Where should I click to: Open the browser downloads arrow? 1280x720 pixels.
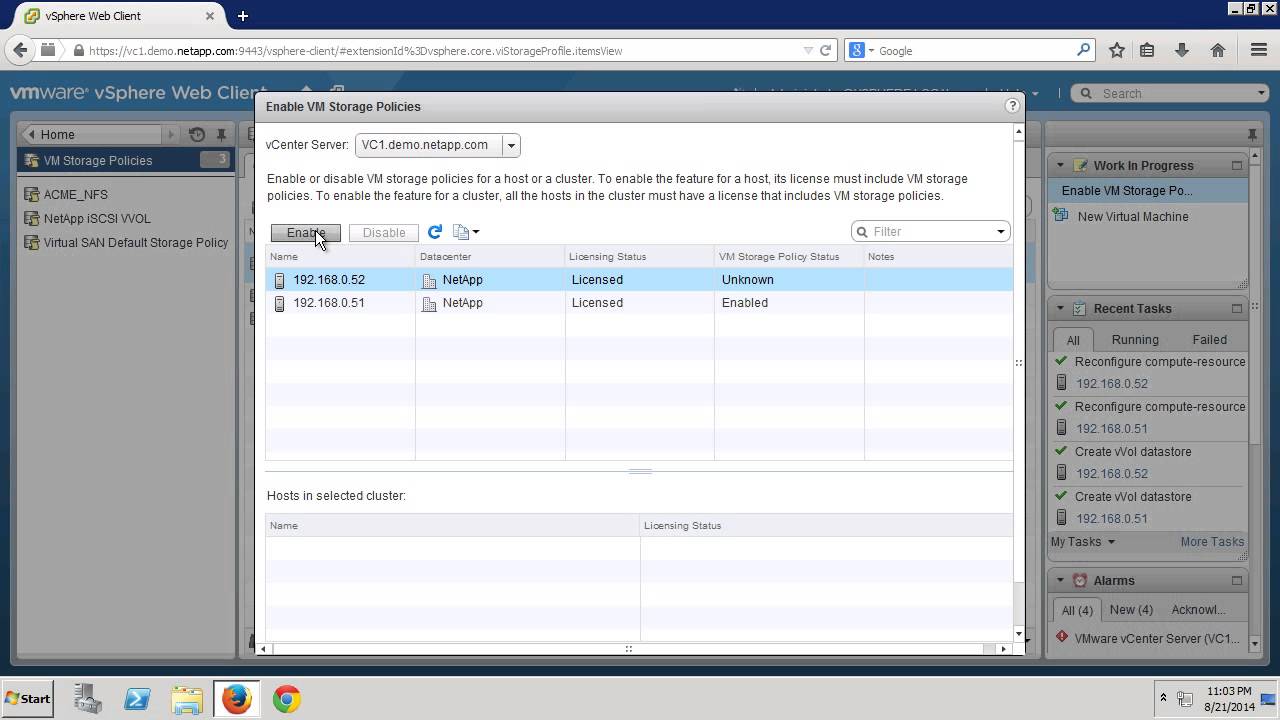point(1182,50)
